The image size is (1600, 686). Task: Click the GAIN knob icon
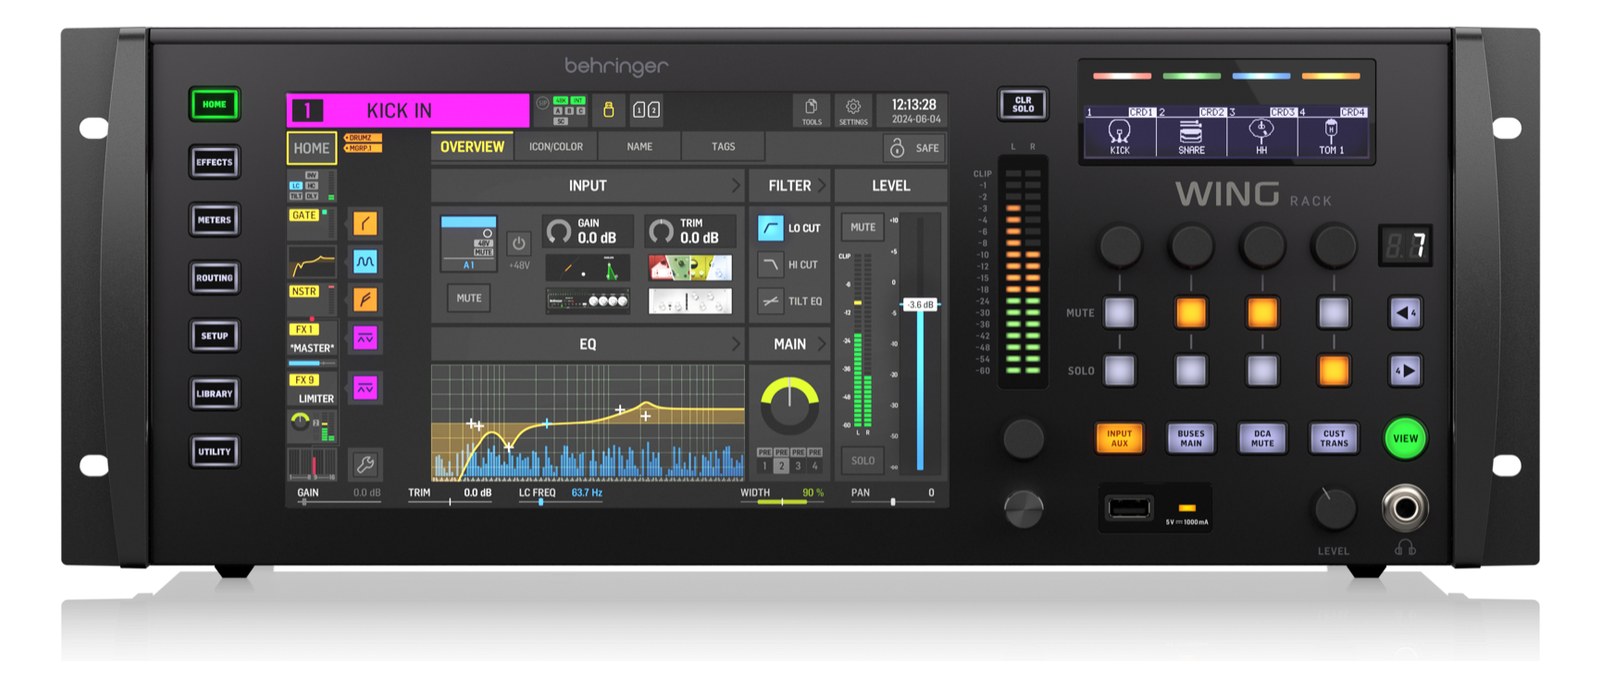tap(559, 232)
